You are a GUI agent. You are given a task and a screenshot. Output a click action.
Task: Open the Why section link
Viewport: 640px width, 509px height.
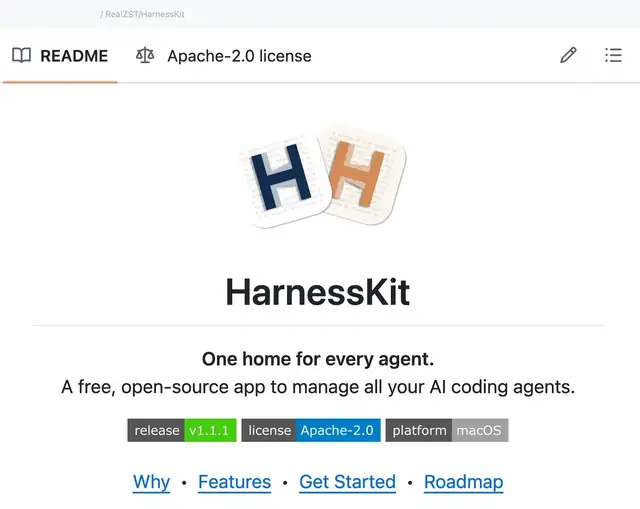pos(151,482)
